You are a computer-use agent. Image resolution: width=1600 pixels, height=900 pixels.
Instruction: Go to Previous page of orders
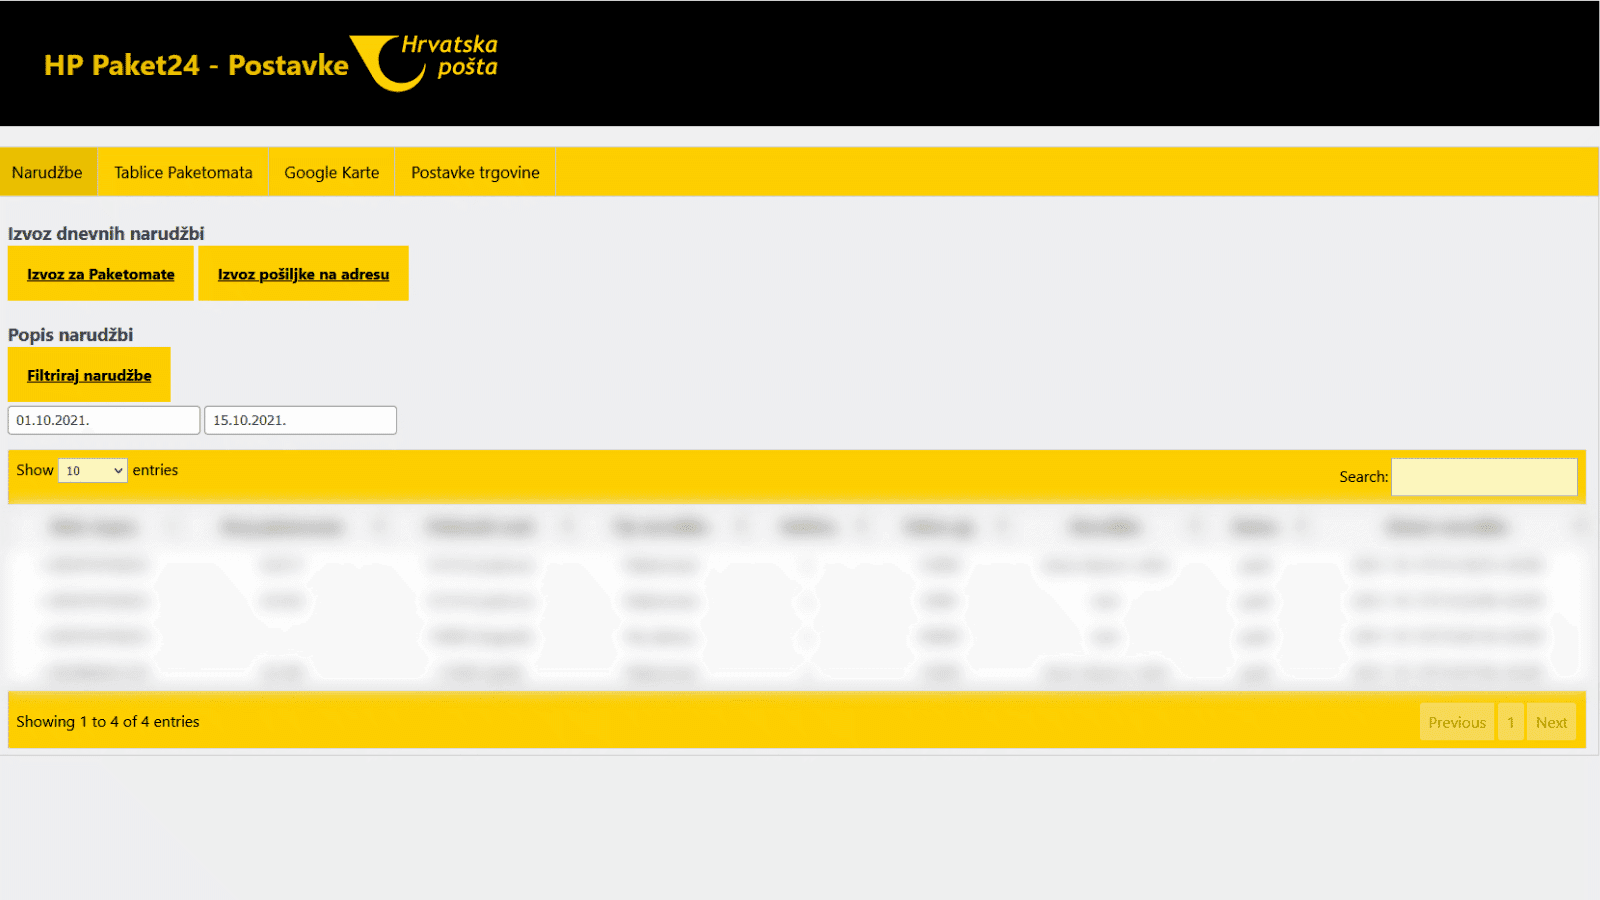[1456, 722]
